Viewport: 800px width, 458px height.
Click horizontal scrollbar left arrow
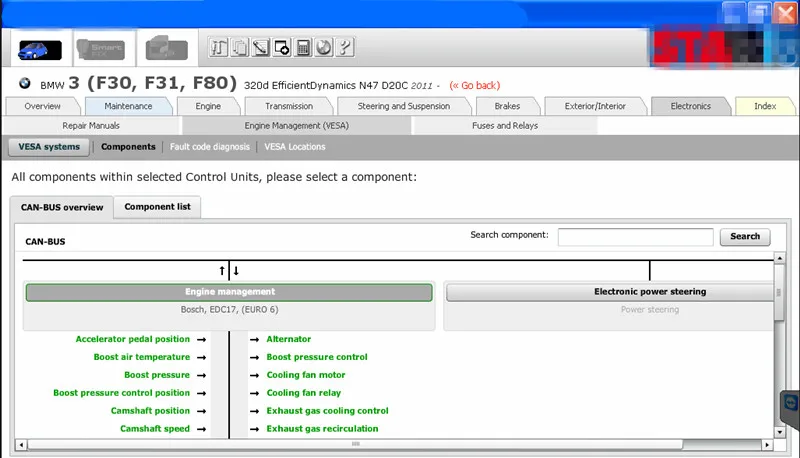21,445
